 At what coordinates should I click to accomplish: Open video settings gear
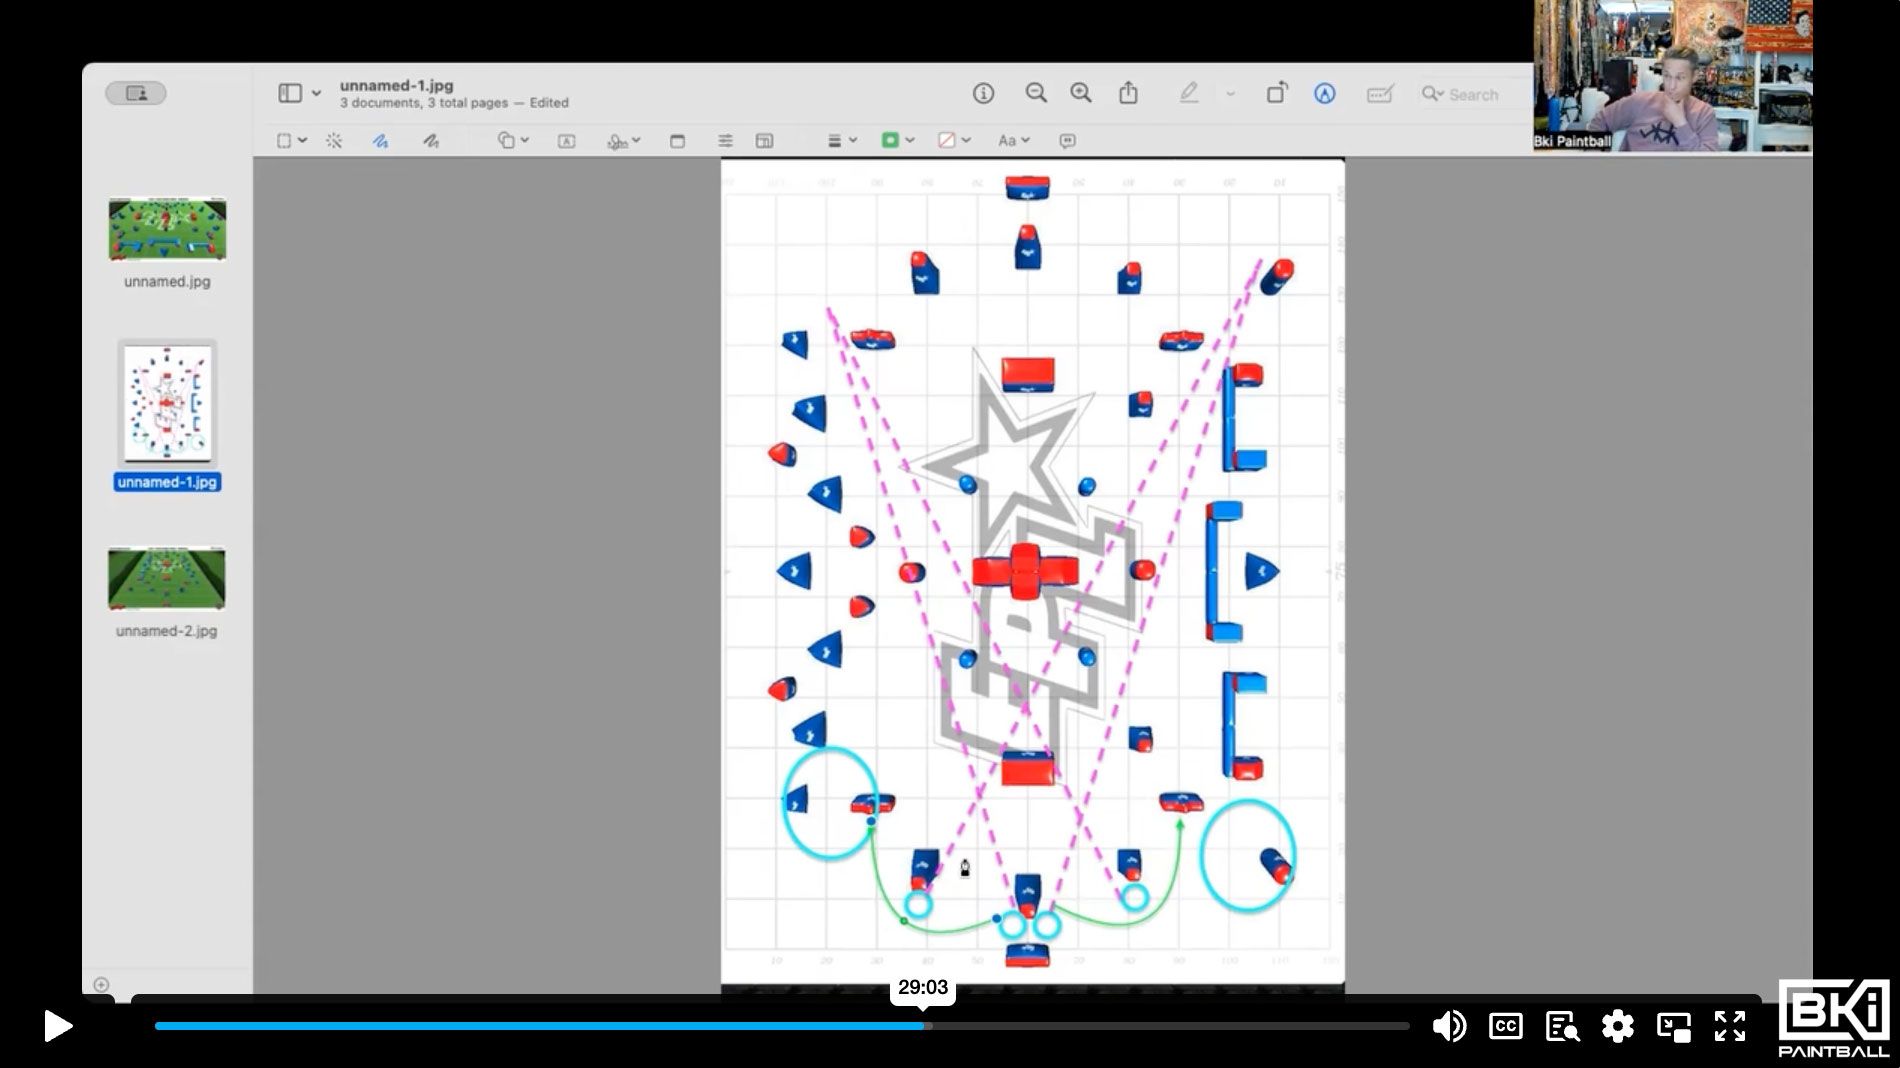point(1617,1026)
